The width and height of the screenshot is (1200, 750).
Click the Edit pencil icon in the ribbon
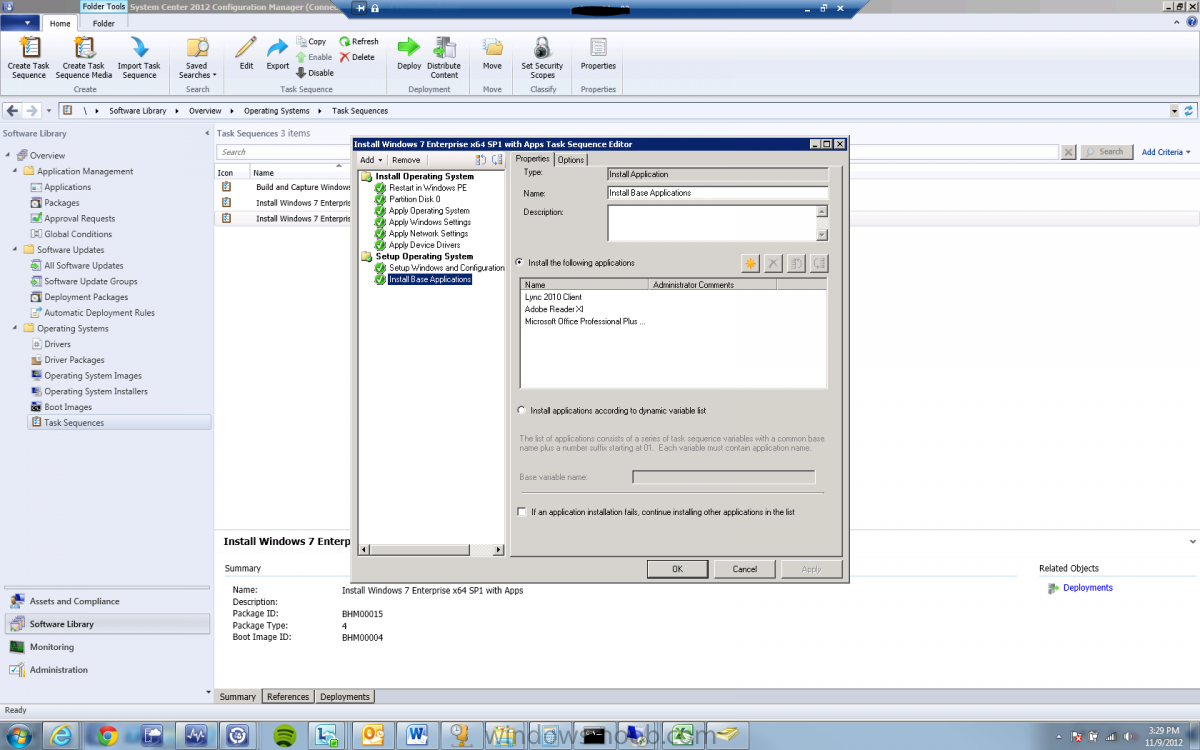(x=246, y=47)
